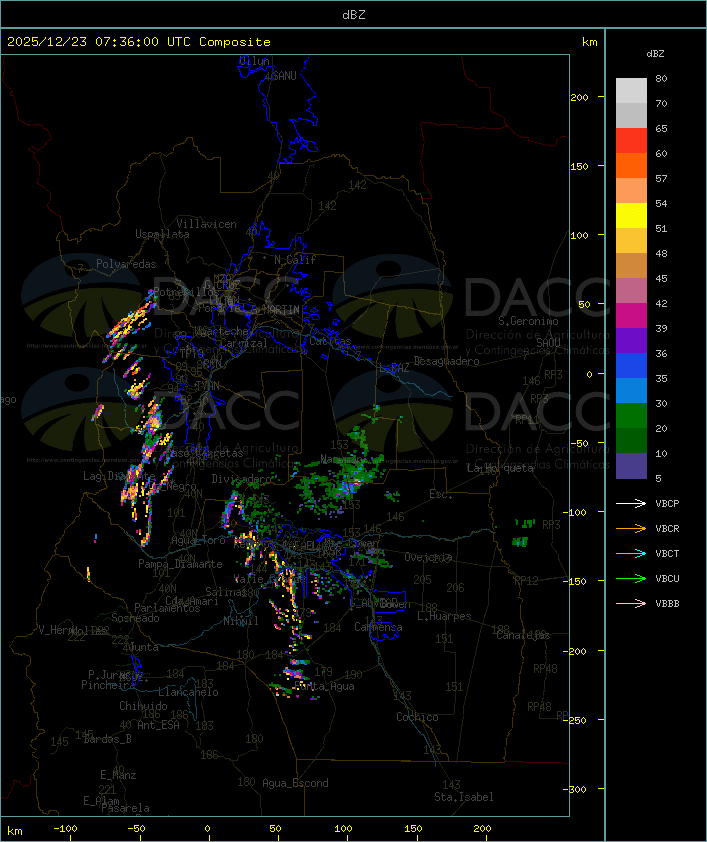Viewport: 707px width, 842px height.
Task: Click the dBZ heading above the color scale
Action: click(x=655, y=54)
